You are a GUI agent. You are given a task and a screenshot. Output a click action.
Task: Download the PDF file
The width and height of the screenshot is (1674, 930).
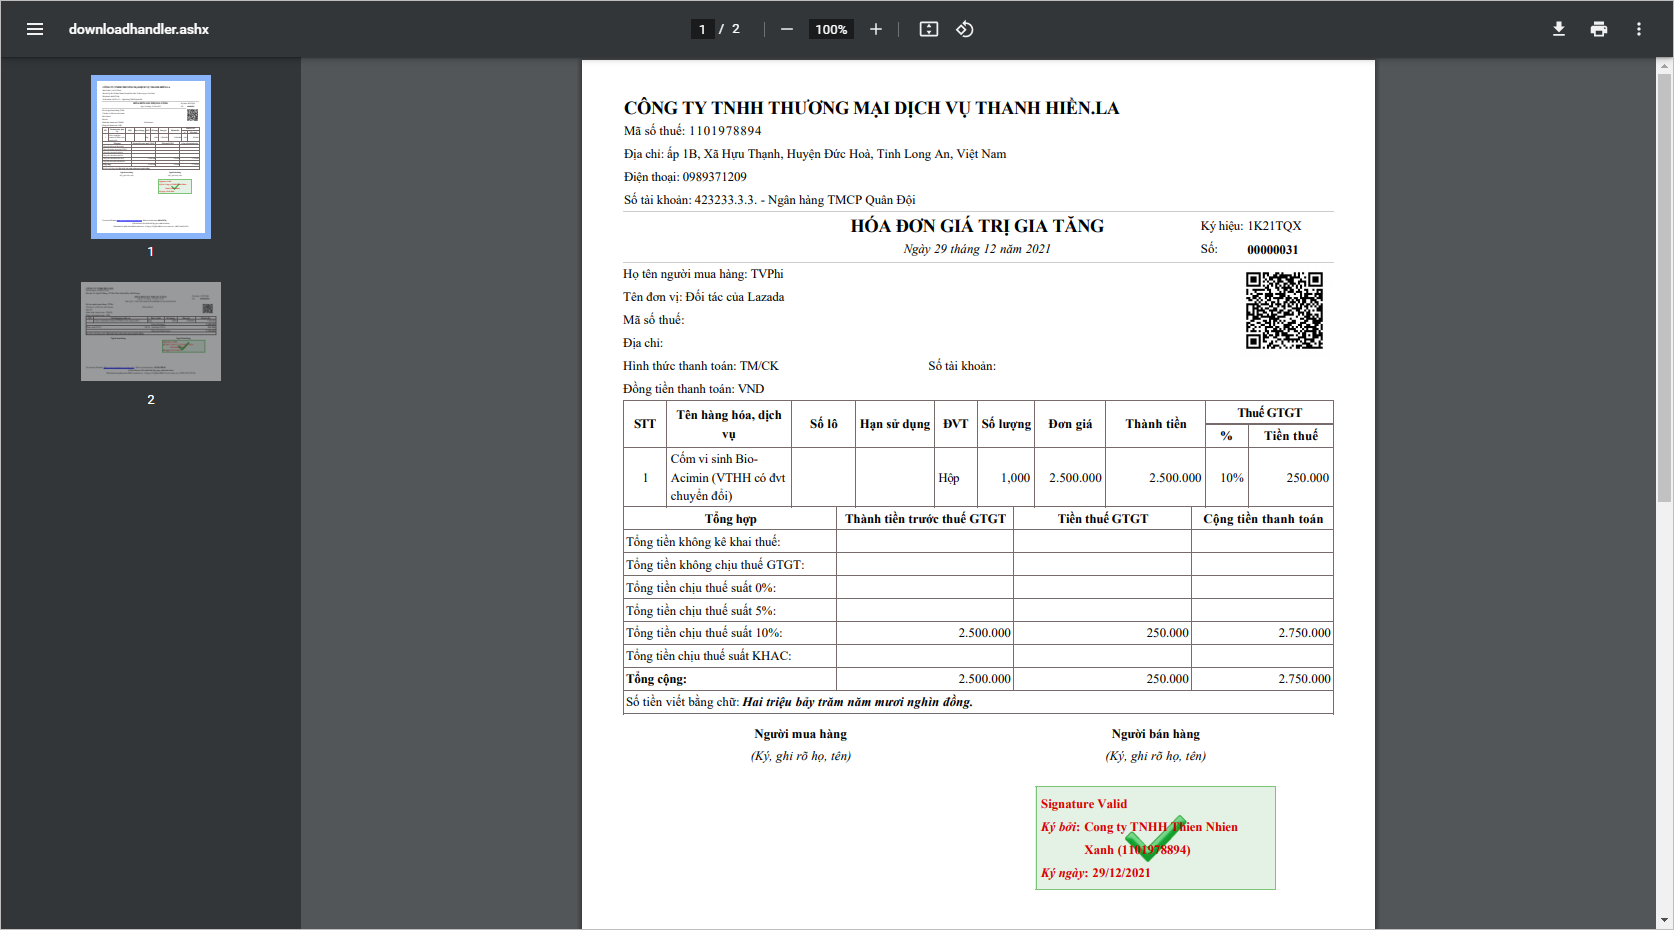tap(1559, 29)
